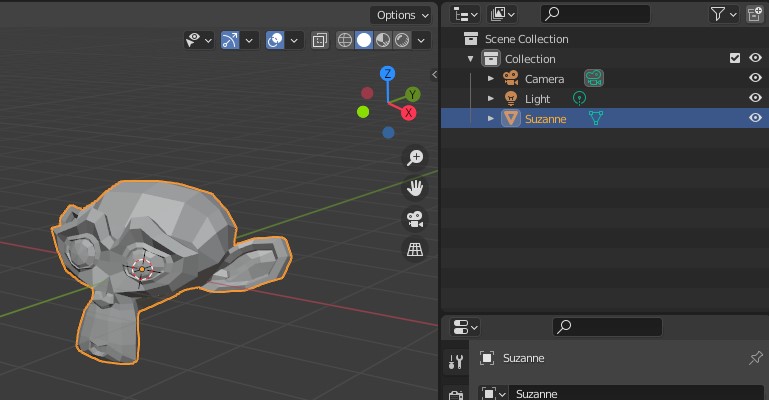Image resolution: width=769 pixels, height=400 pixels.
Task: Click the Light data icon
Action: [579, 99]
